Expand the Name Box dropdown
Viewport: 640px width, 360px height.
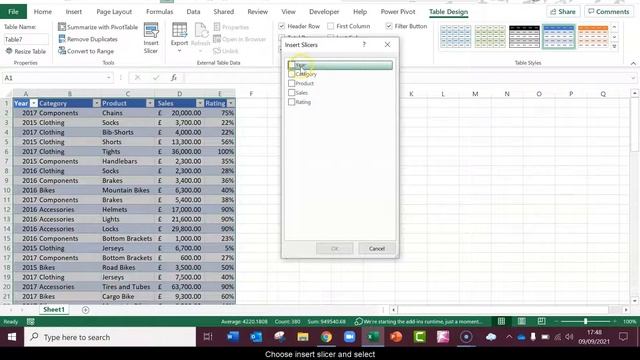click(x=109, y=78)
